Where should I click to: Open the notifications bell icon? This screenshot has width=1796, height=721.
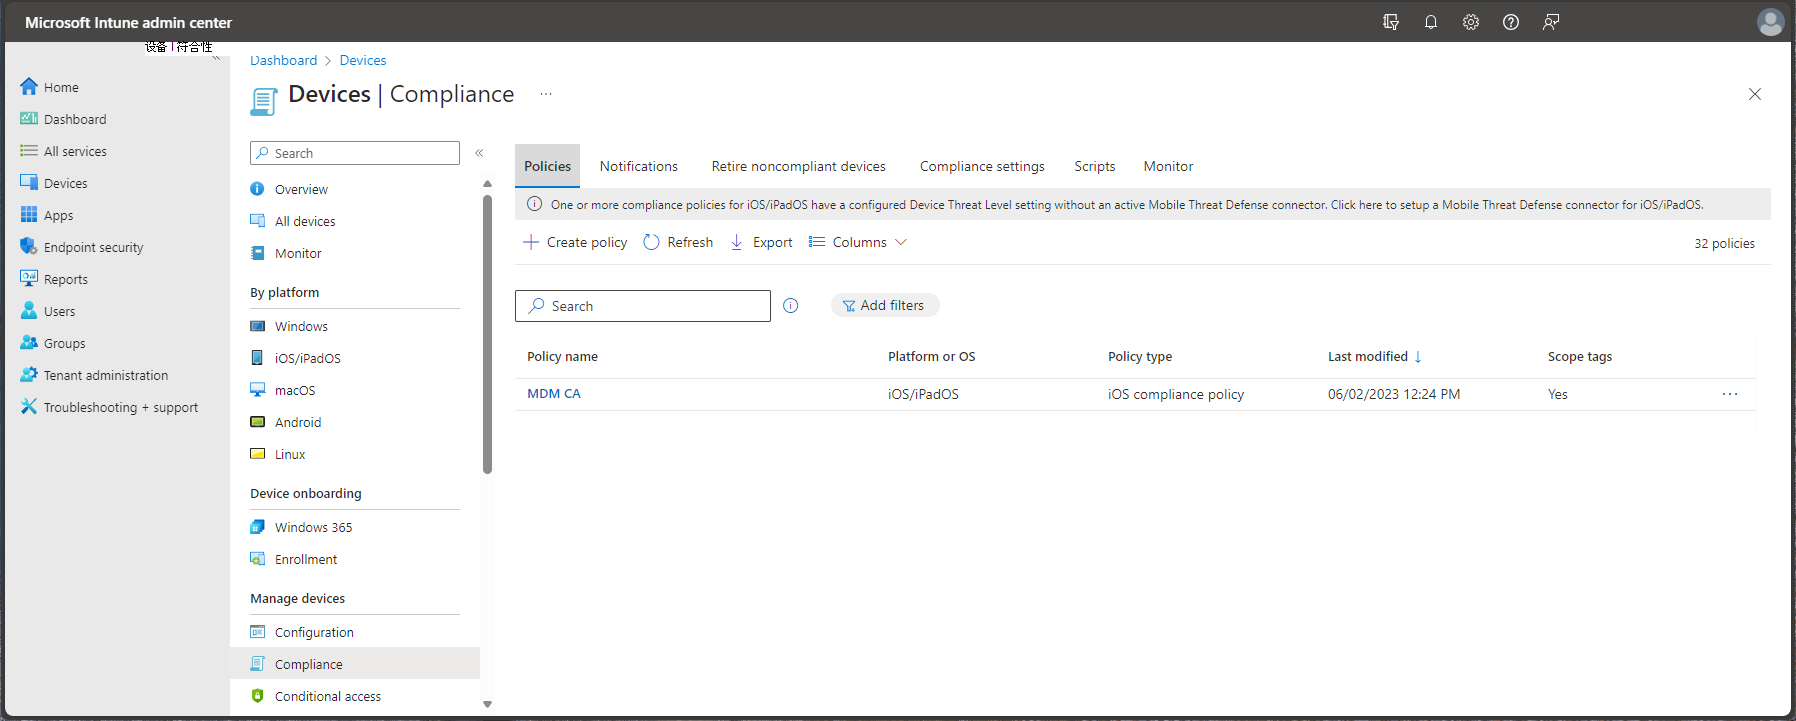pyautogui.click(x=1430, y=22)
